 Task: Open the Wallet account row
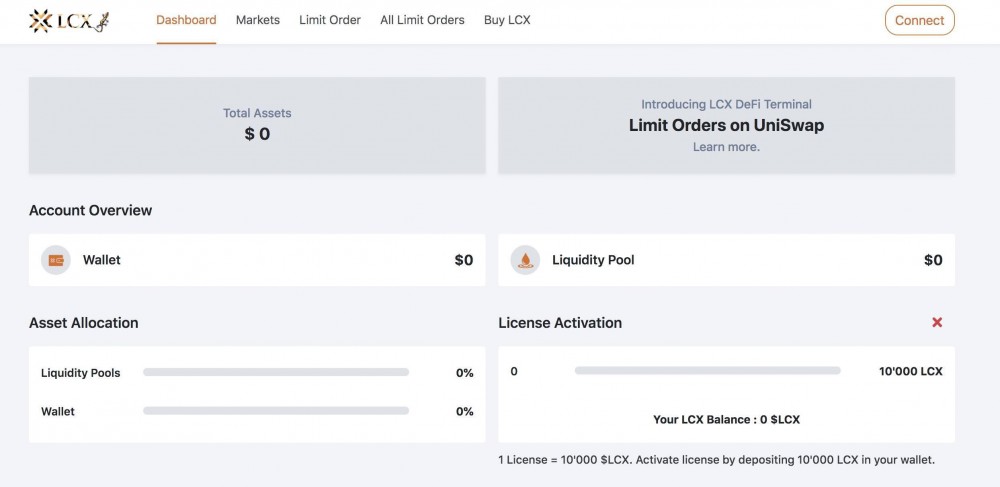257,260
